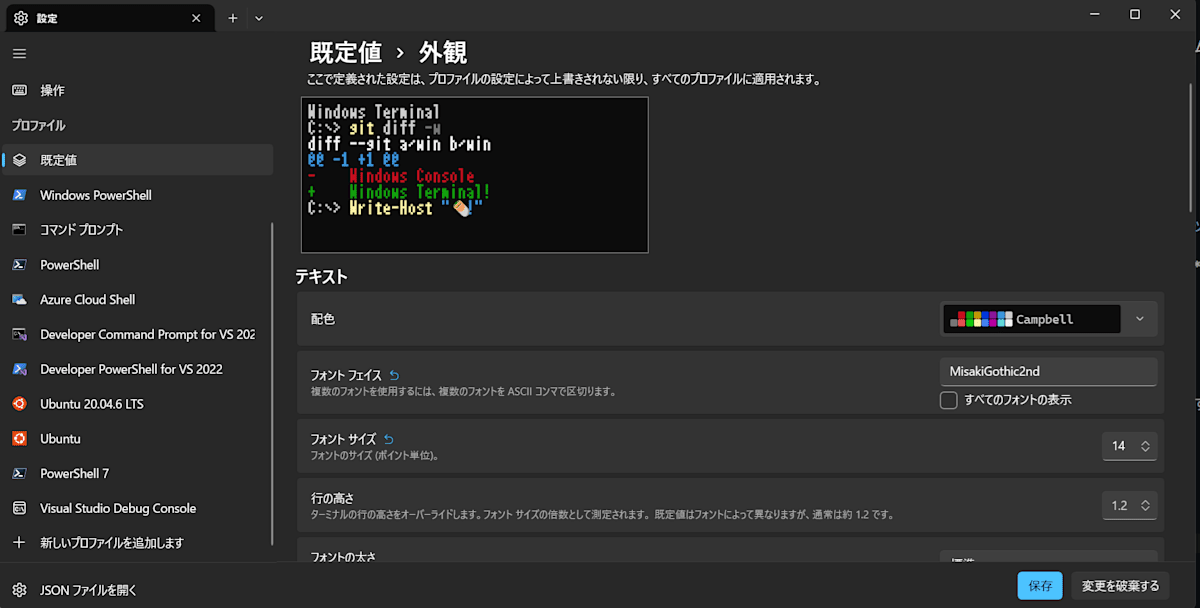Image resolution: width=1200 pixels, height=608 pixels.
Task: Enable すべてのフォントの表示 checkbox
Action: pos(949,400)
